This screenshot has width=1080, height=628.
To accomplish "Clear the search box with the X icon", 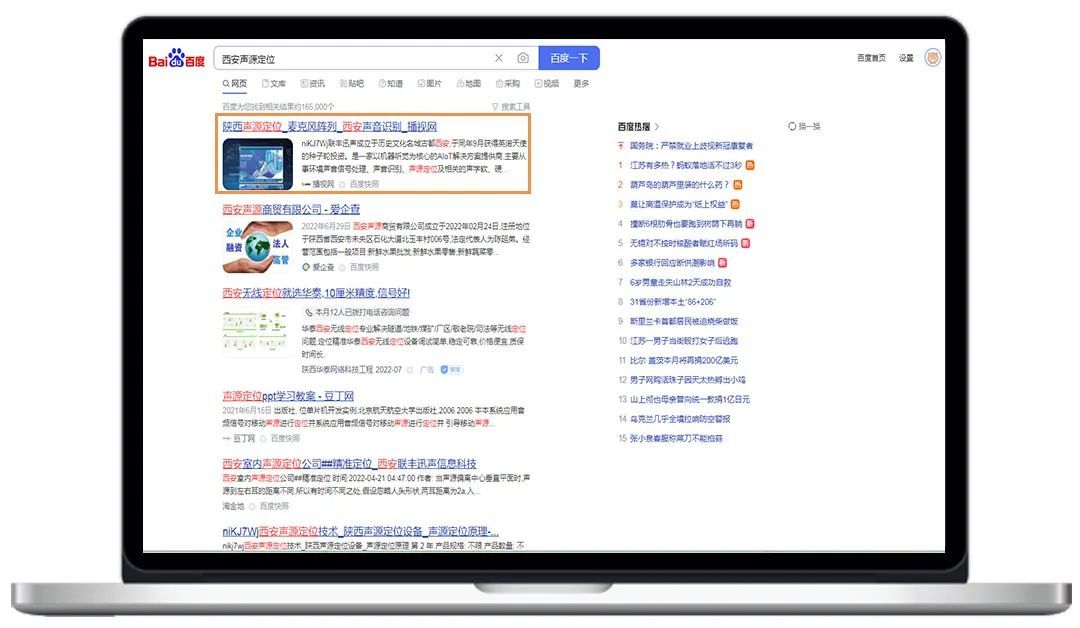I will 499,58.
